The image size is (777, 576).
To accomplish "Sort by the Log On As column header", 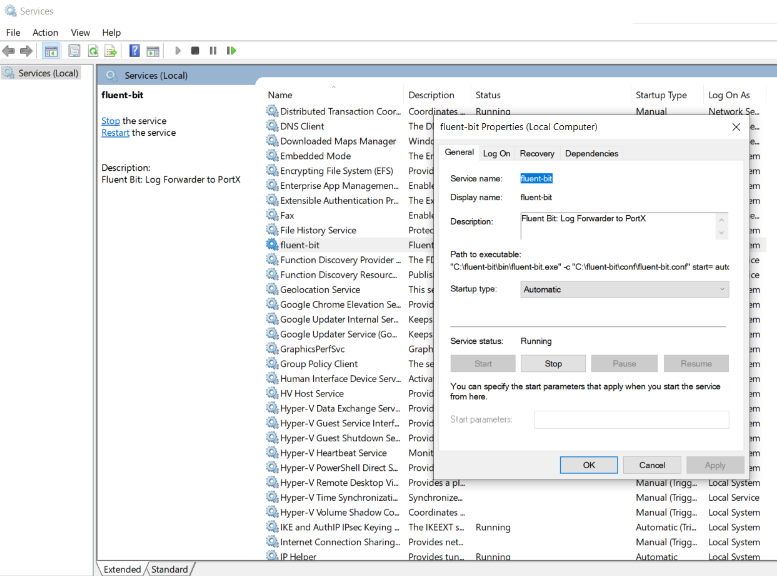I will click(x=729, y=95).
